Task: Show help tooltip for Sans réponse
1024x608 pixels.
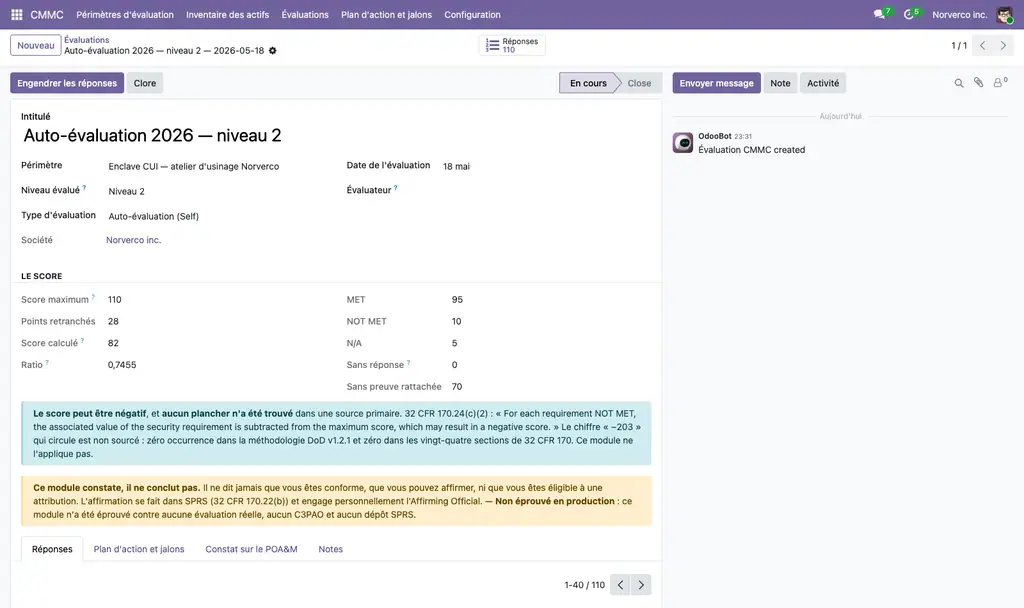Action: (409, 362)
